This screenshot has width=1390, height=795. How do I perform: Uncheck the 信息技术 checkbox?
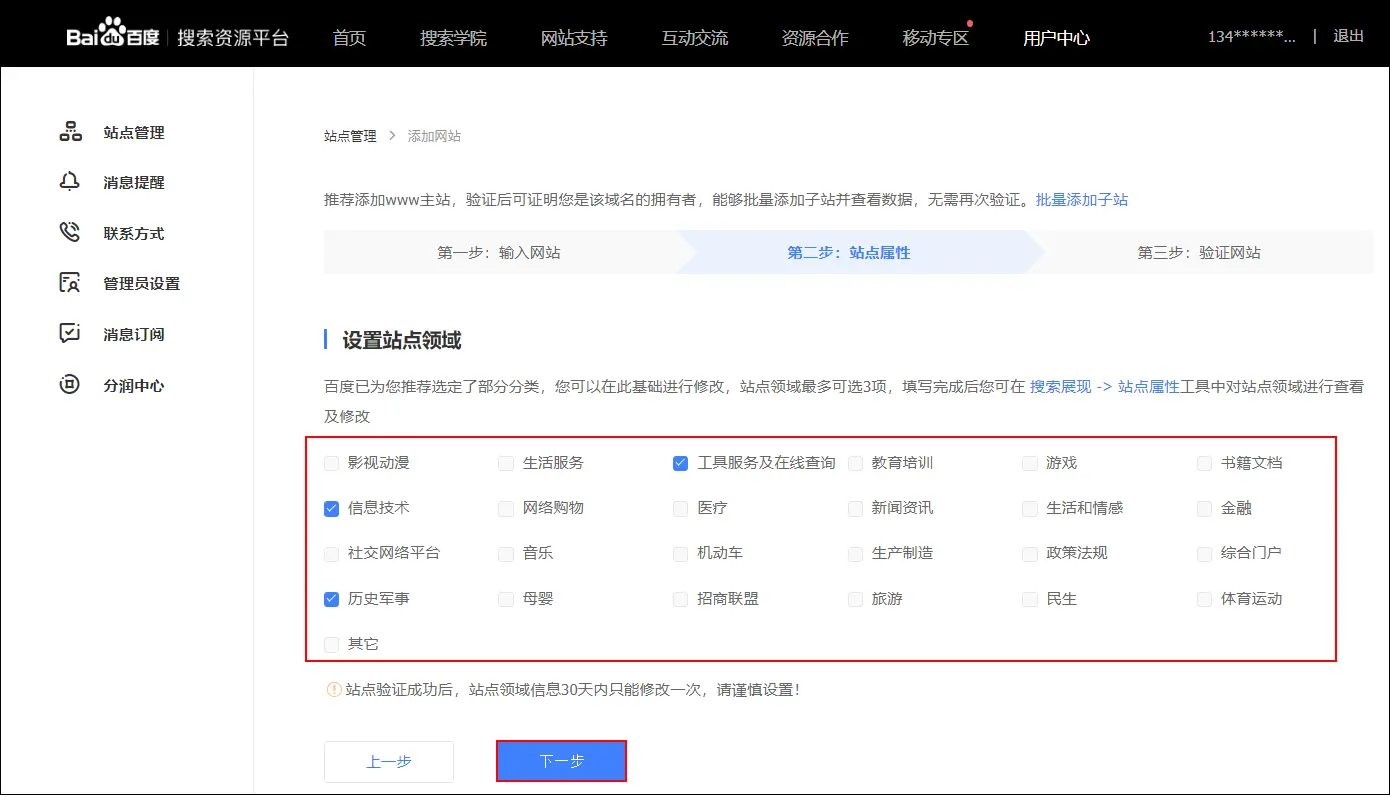332,508
